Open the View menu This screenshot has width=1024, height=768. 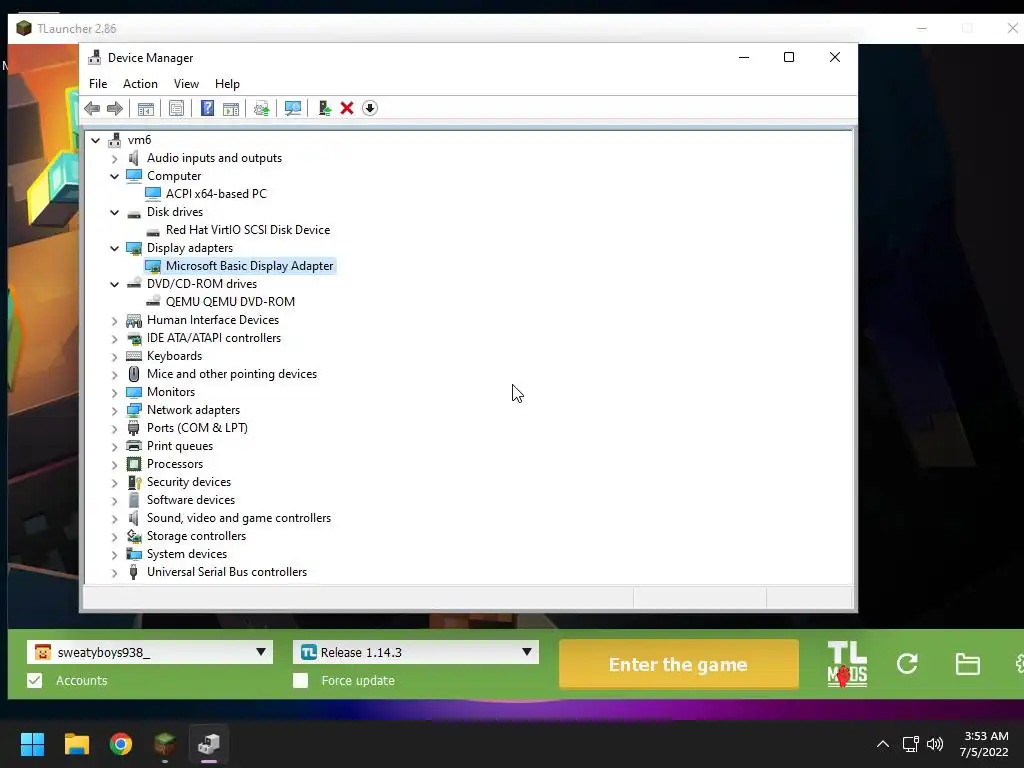point(186,84)
